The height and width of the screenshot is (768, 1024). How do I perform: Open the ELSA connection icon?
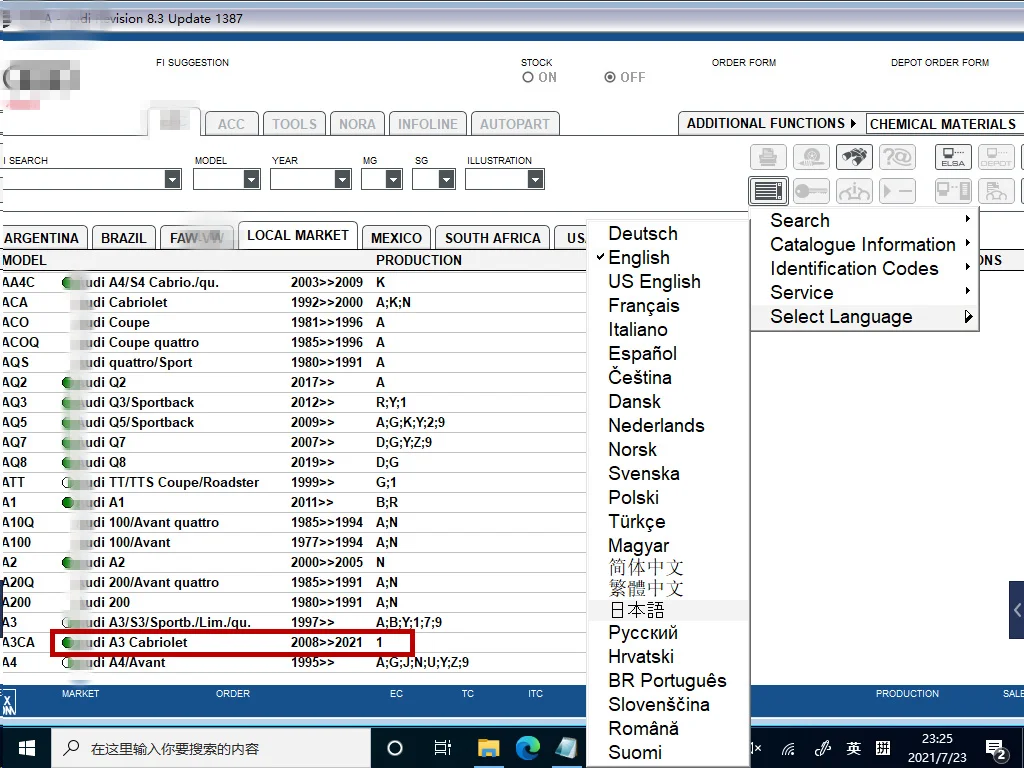[953, 157]
